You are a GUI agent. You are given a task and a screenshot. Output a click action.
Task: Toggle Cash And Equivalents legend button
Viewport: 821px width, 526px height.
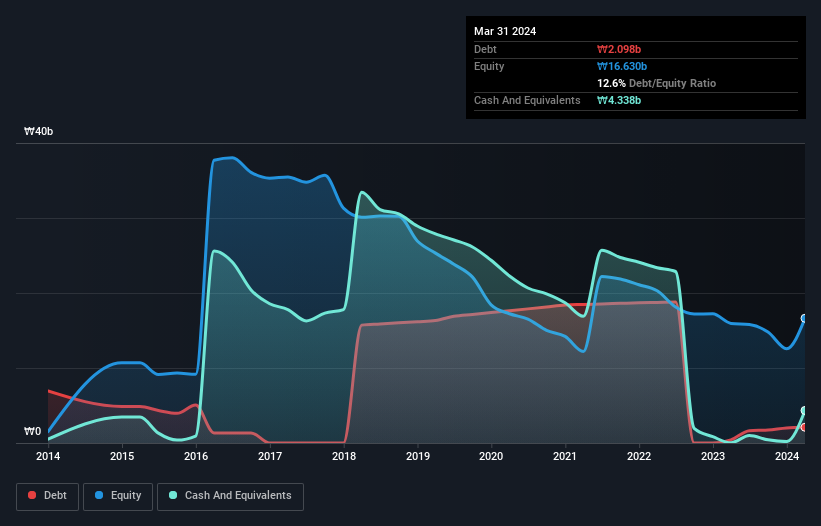click(230, 496)
